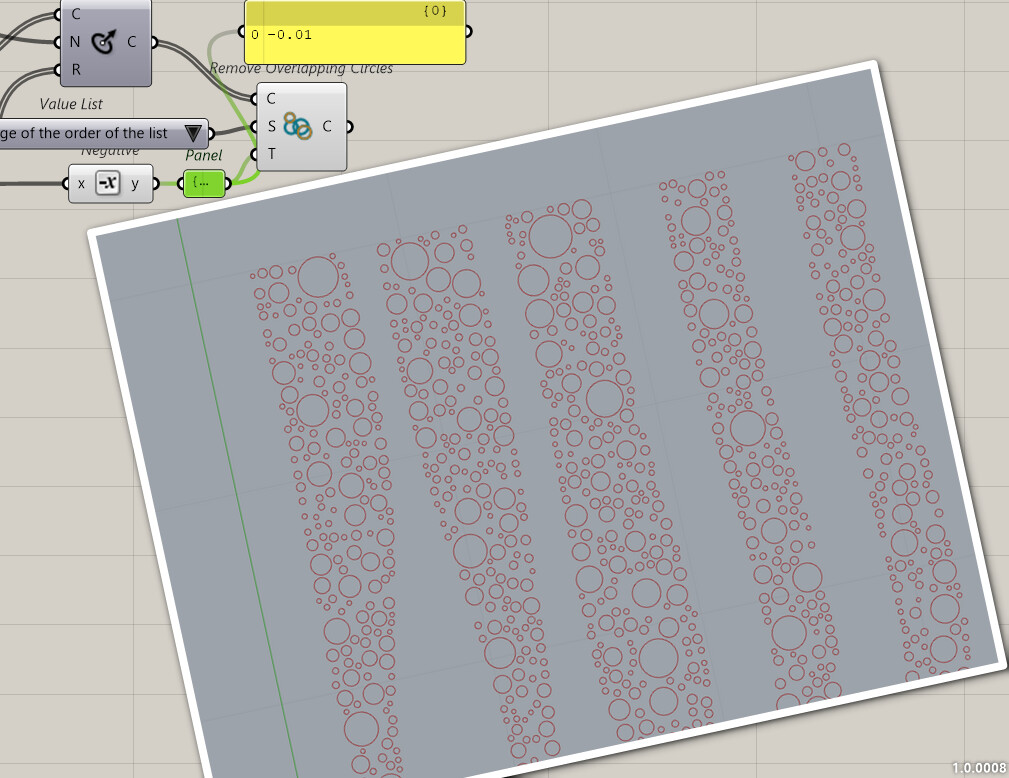Click the x input of Negative component

point(81,183)
